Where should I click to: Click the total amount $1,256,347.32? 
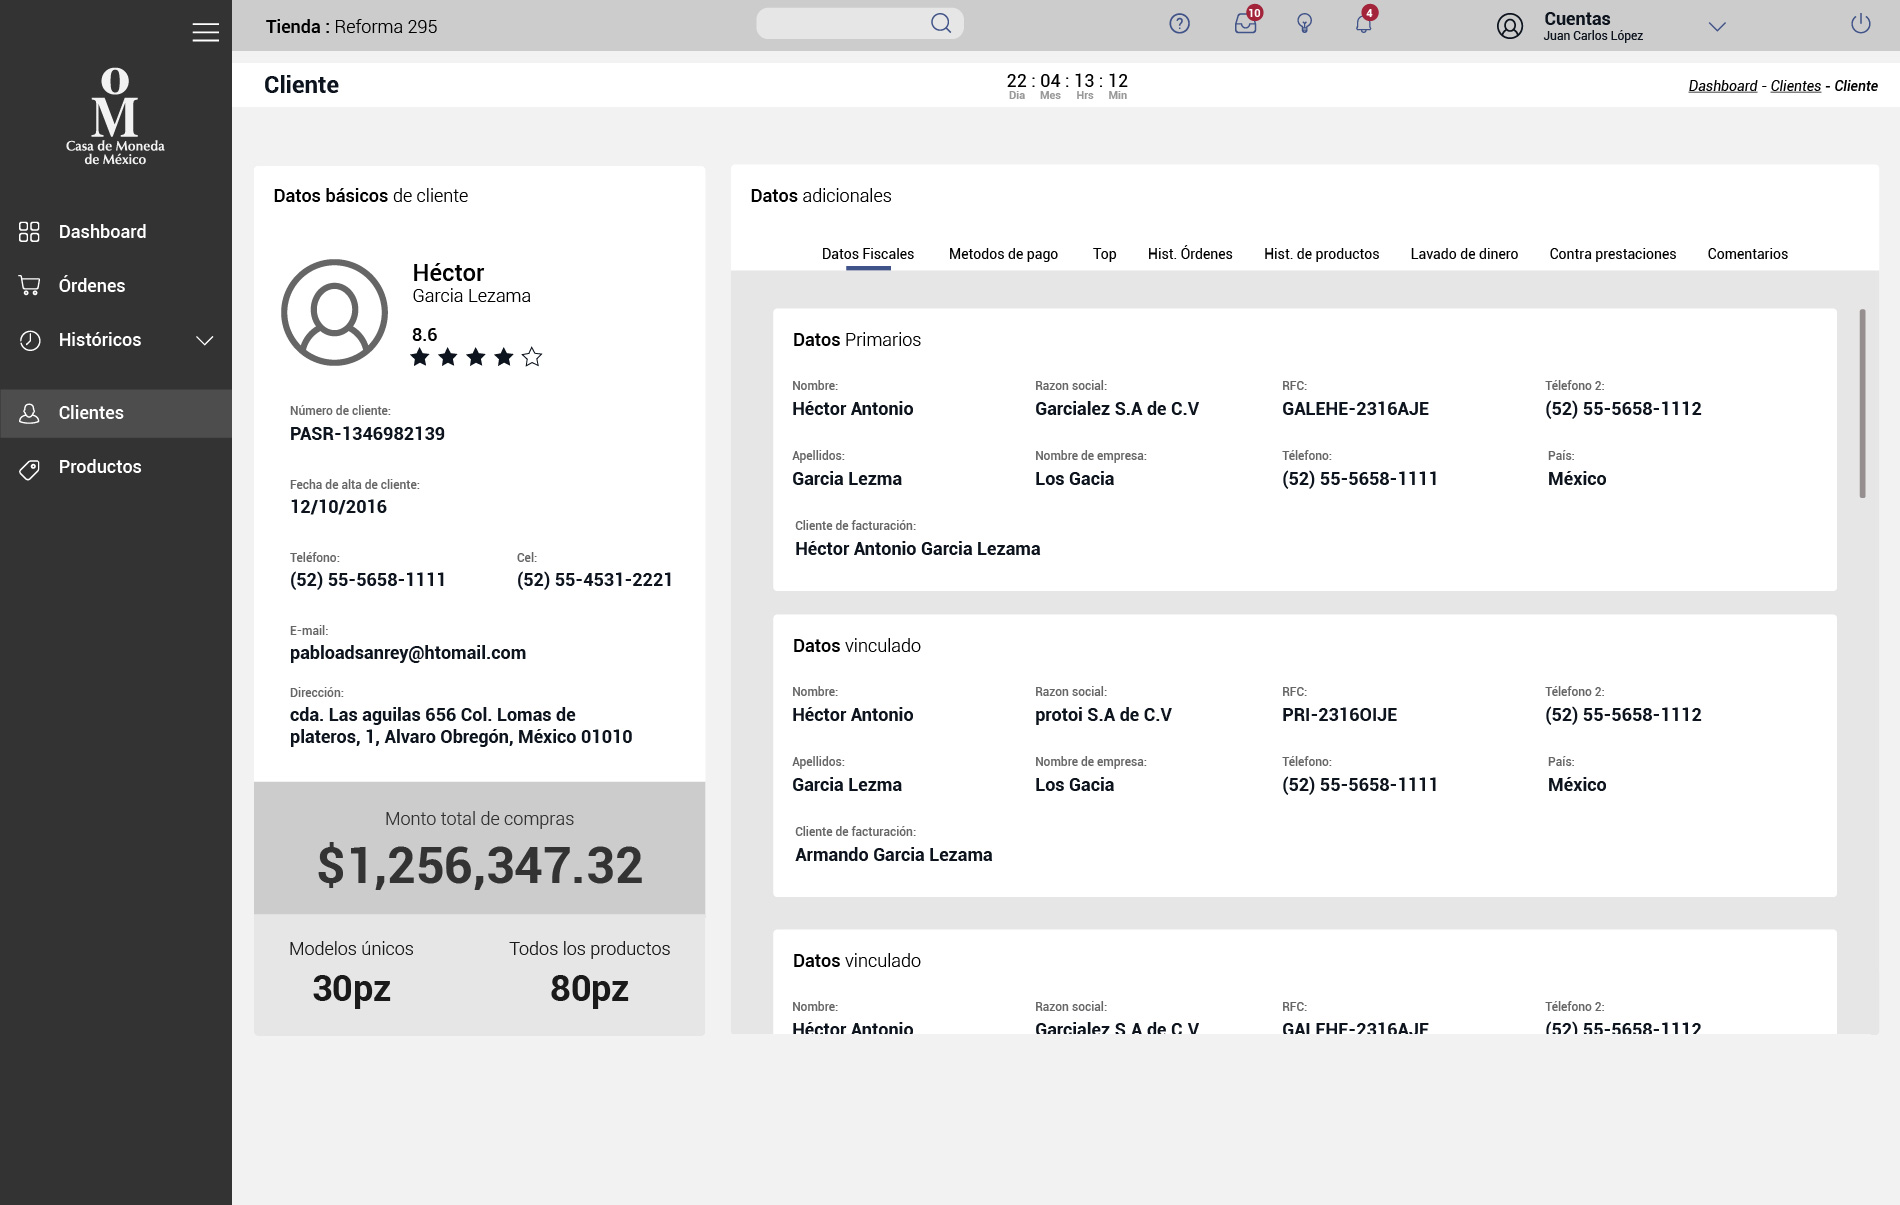pyautogui.click(x=480, y=866)
